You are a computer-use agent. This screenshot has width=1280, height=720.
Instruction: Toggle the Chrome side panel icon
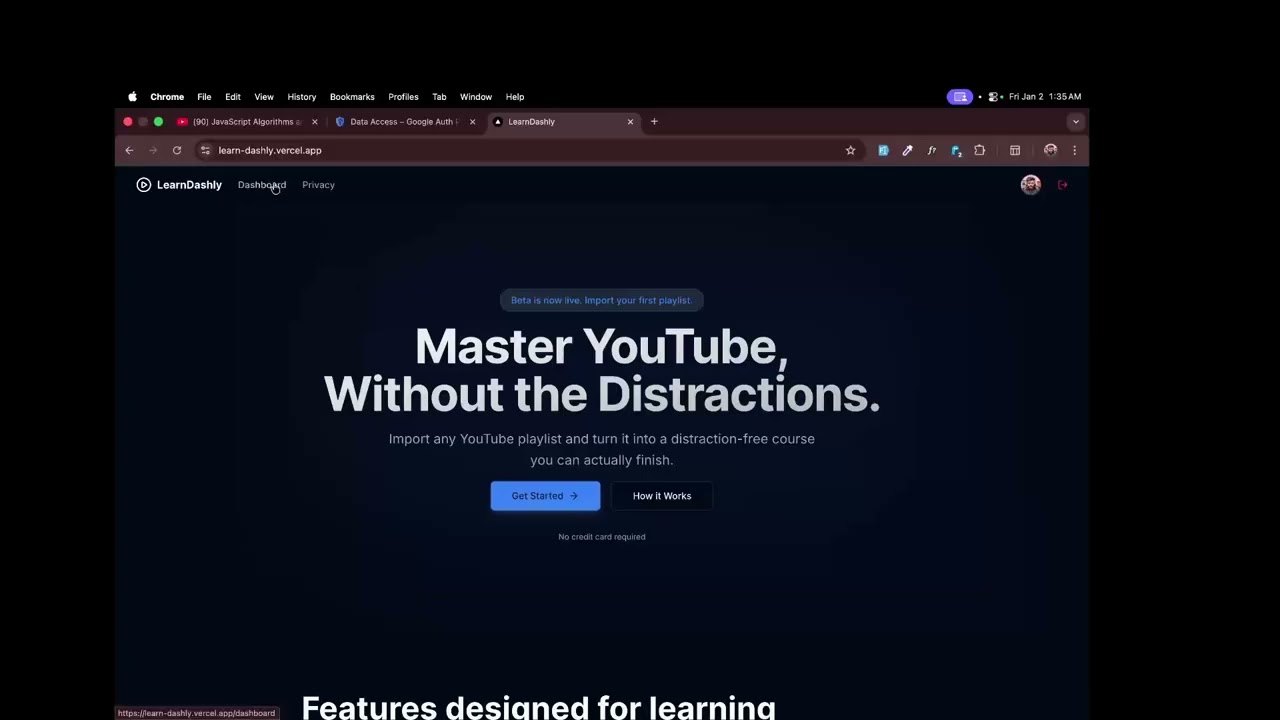pos(1015,150)
